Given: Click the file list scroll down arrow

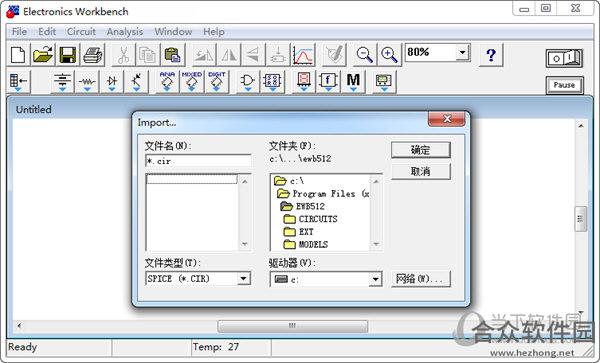Looking at the screenshot, I should [245, 244].
